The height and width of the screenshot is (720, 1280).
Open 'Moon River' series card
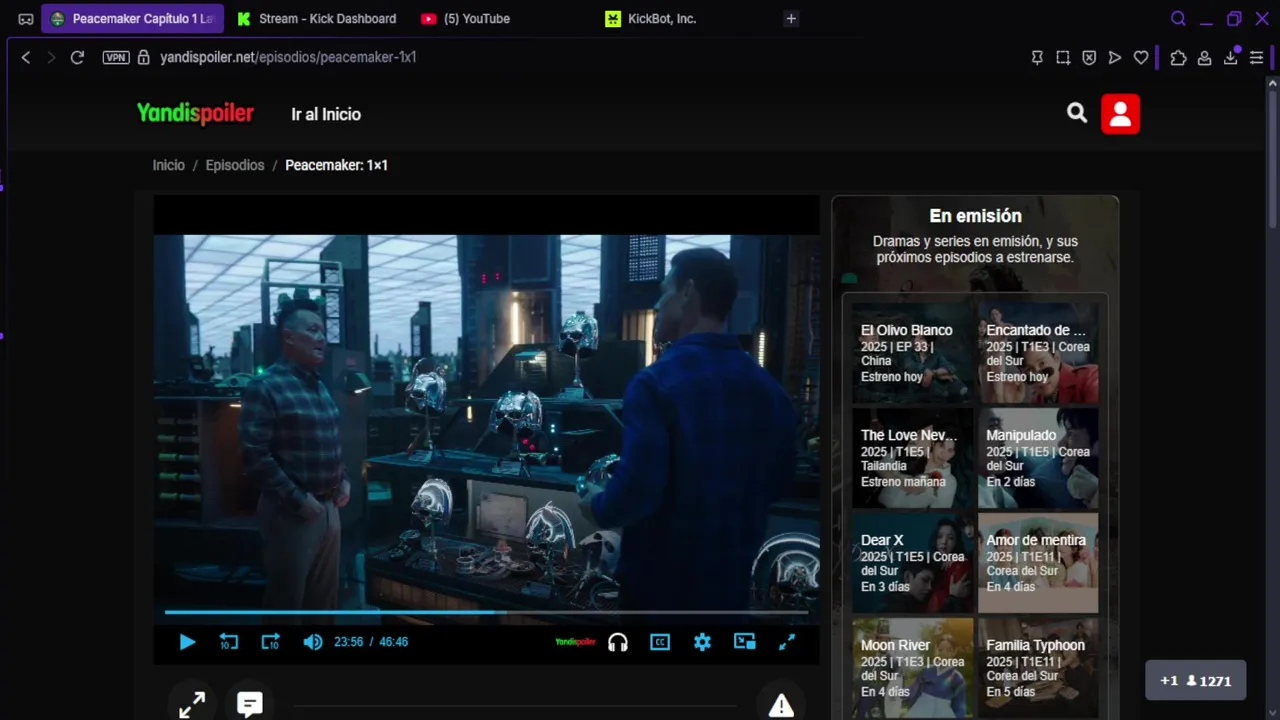912,668
